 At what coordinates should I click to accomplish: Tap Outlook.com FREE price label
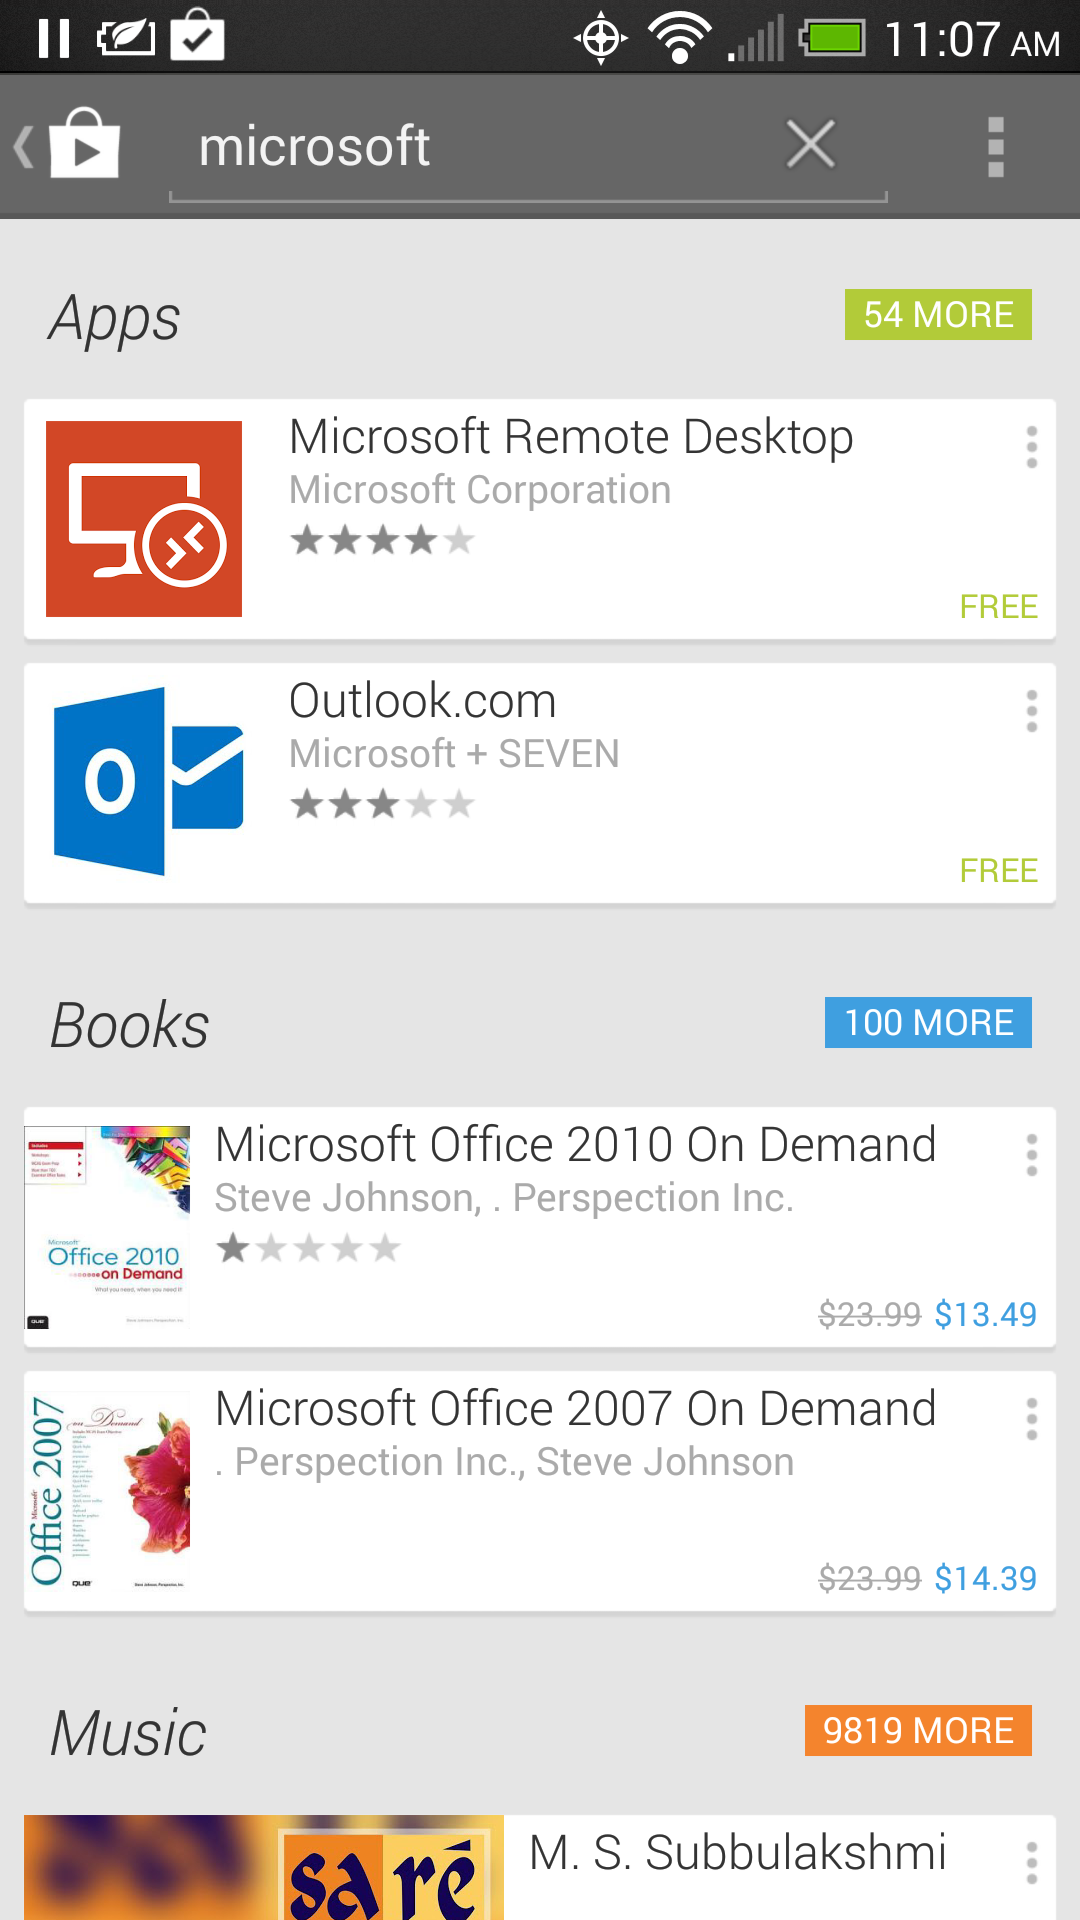click(998, 871)
